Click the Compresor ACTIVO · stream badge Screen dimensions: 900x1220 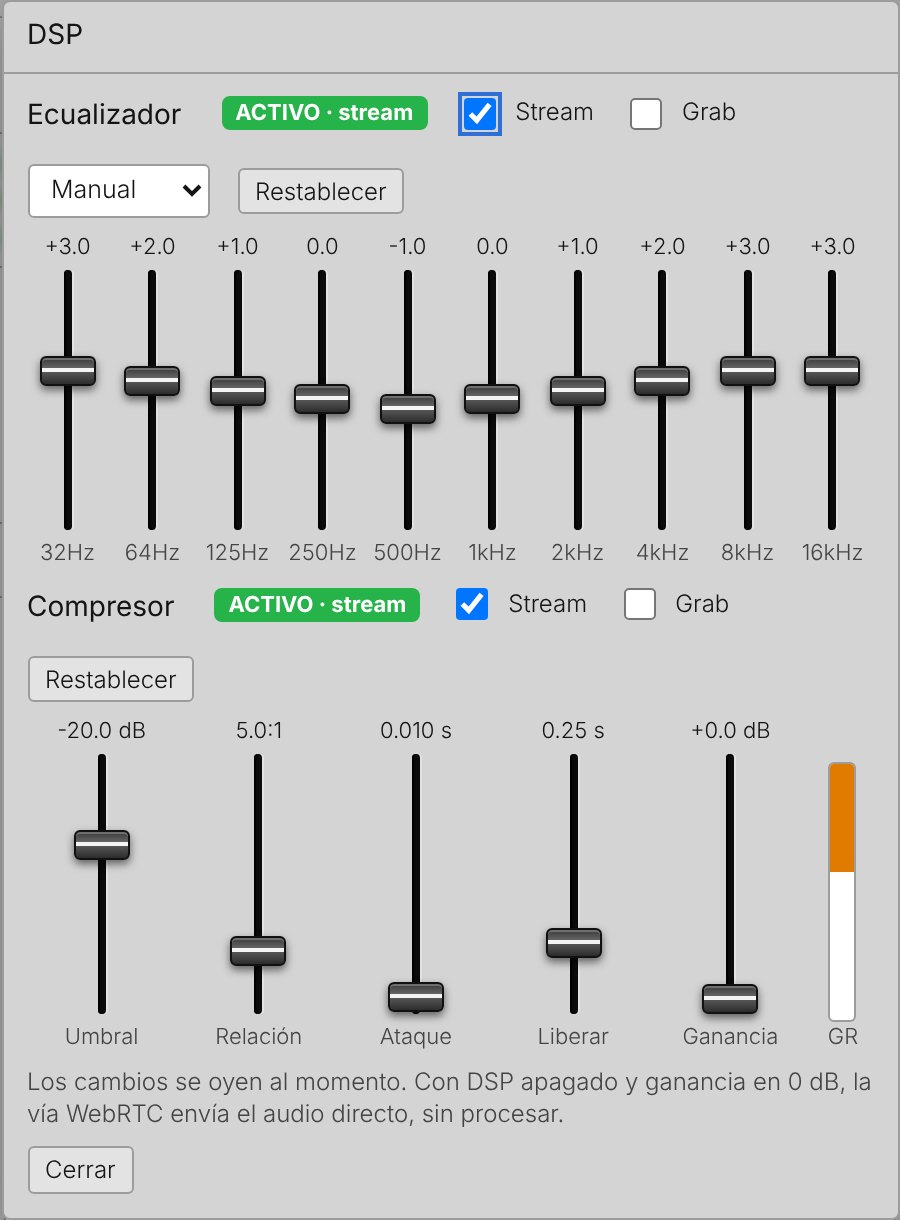point(317,605)
